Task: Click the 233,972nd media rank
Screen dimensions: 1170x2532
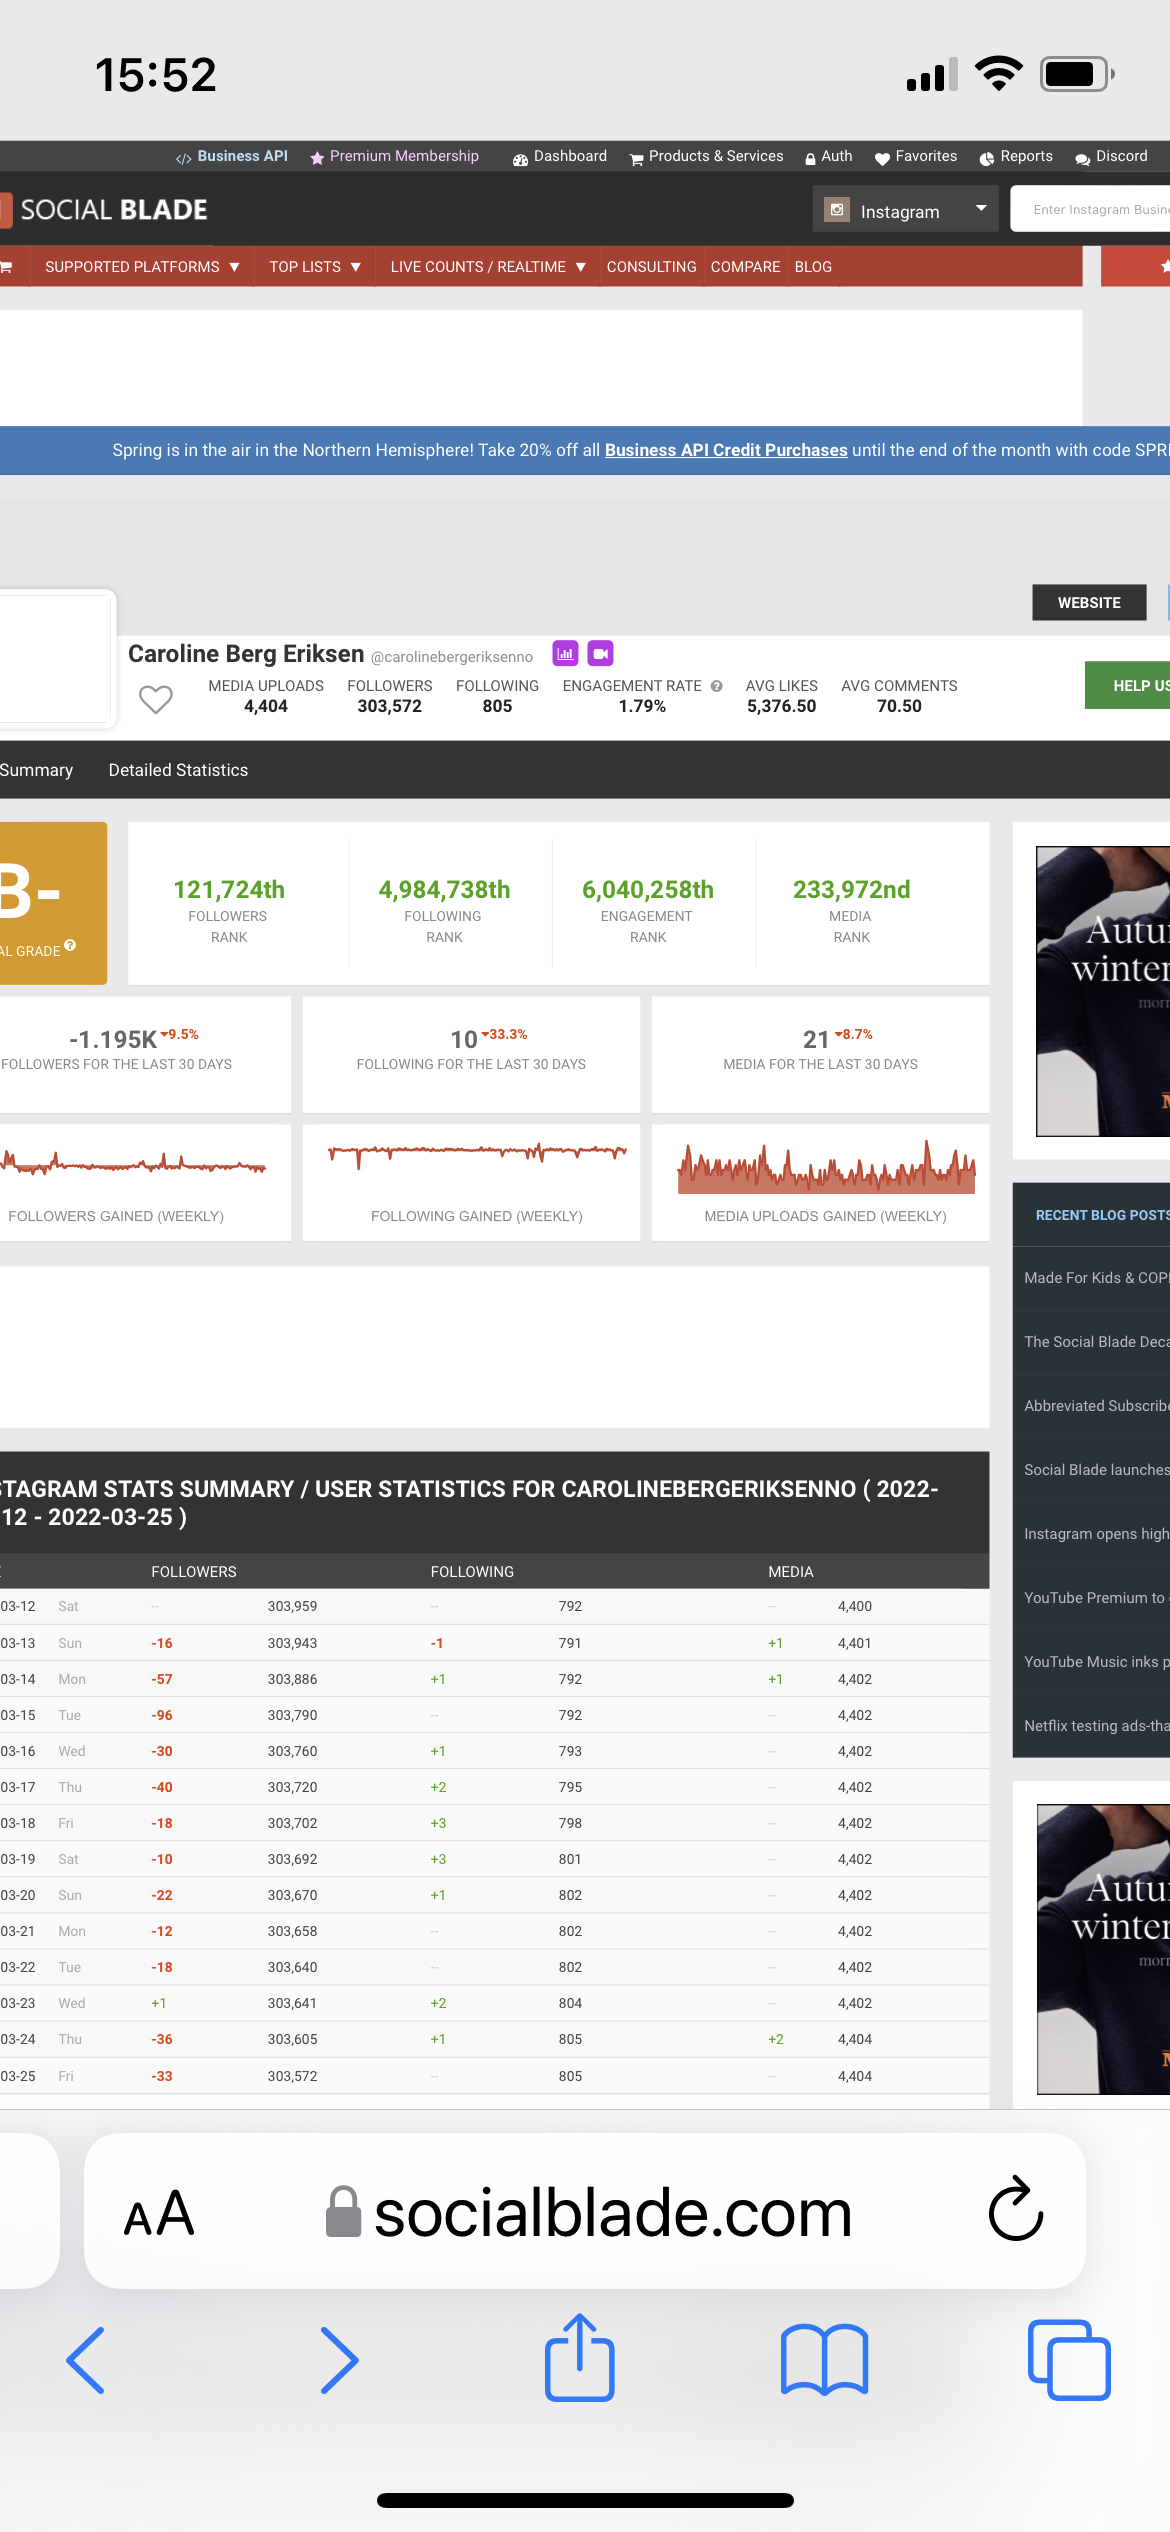Action: (852, 889)
